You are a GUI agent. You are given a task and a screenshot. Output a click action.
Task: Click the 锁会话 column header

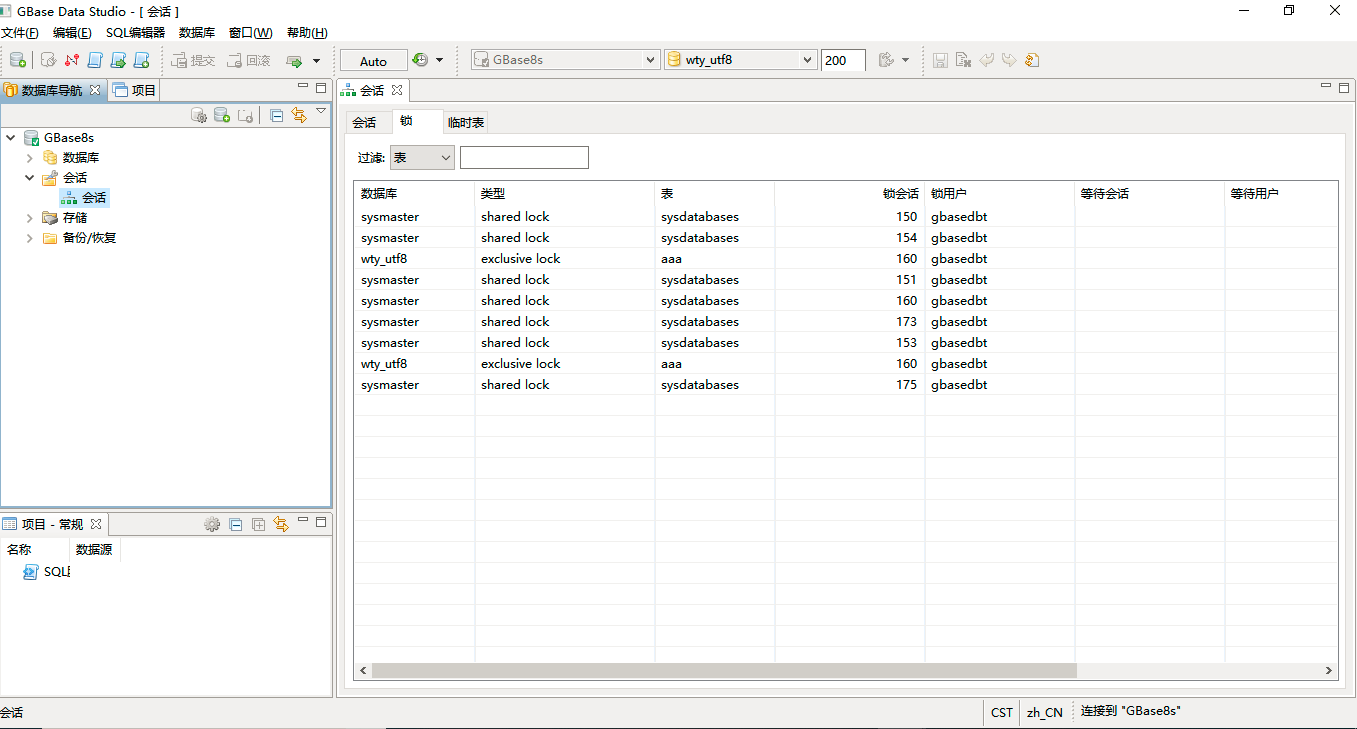pyautogui.click(x=899, y=194)
